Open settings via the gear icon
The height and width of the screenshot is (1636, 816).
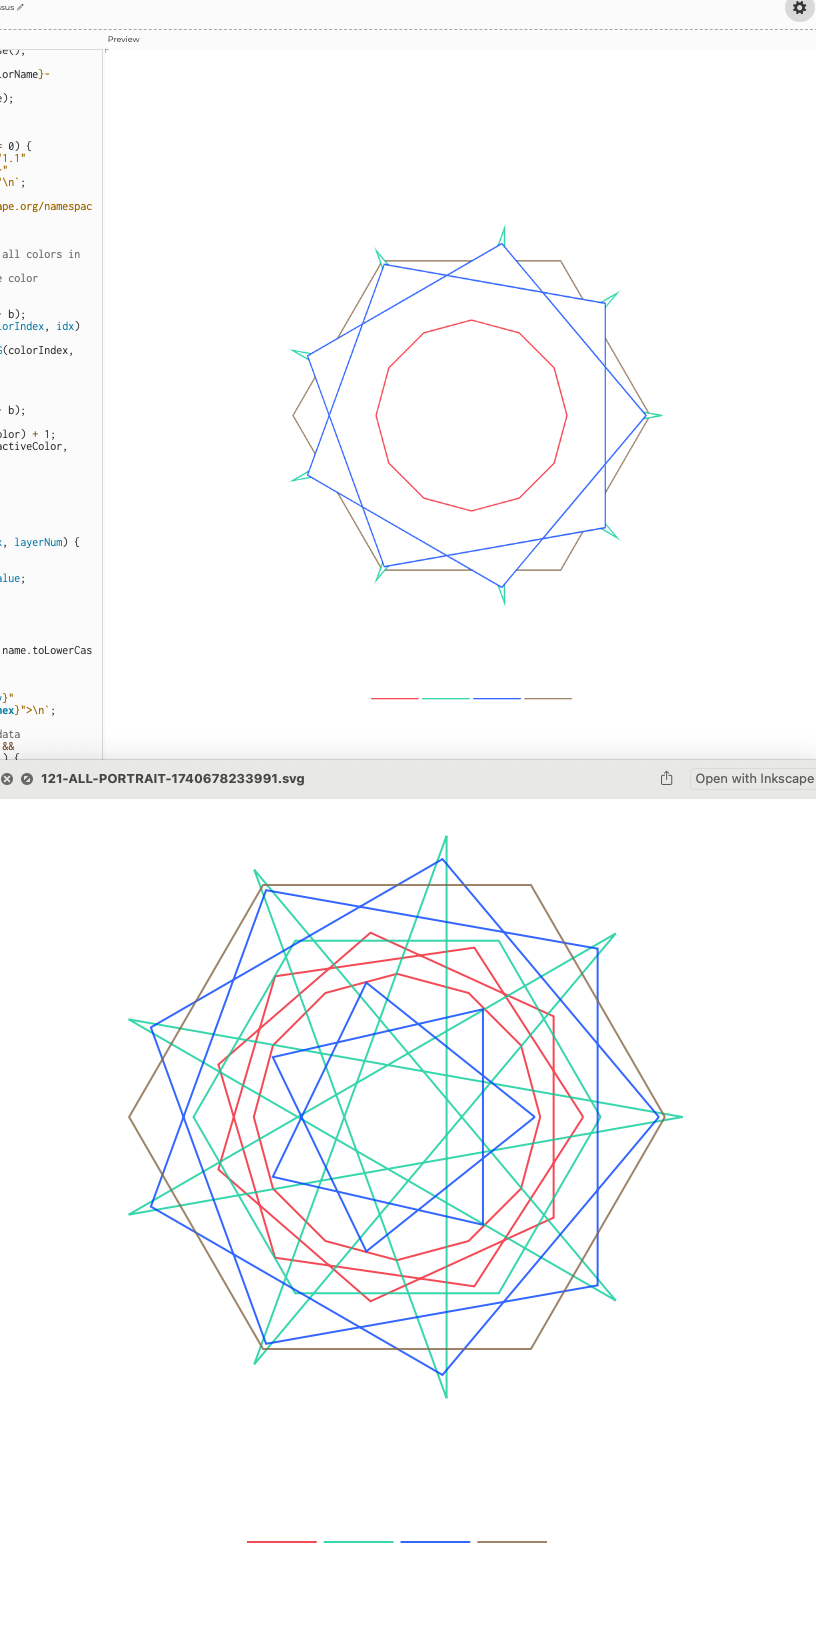[x=799, y=8]
